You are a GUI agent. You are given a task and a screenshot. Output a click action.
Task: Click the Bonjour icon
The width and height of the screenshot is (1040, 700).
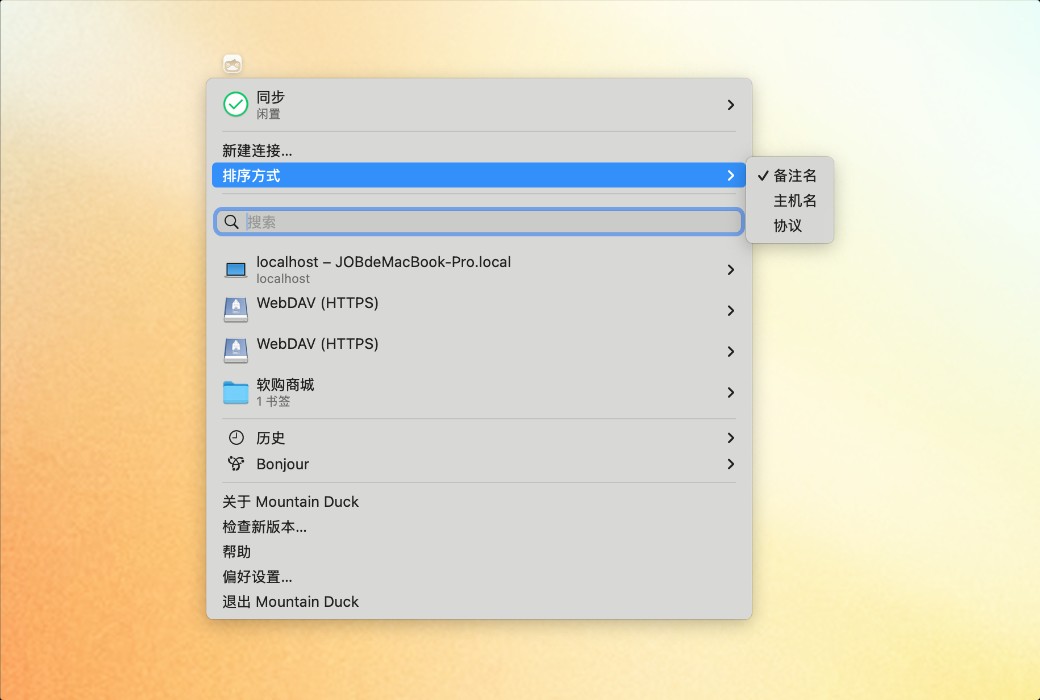[236, 463]
